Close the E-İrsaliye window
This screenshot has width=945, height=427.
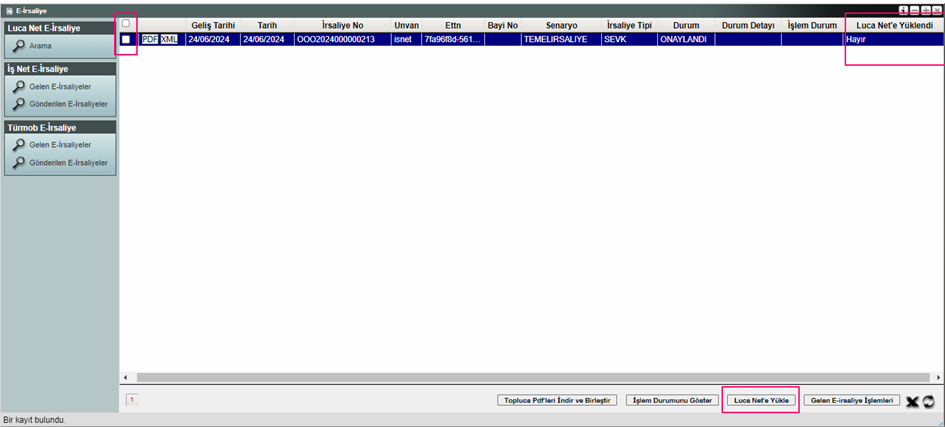[935, 10]
